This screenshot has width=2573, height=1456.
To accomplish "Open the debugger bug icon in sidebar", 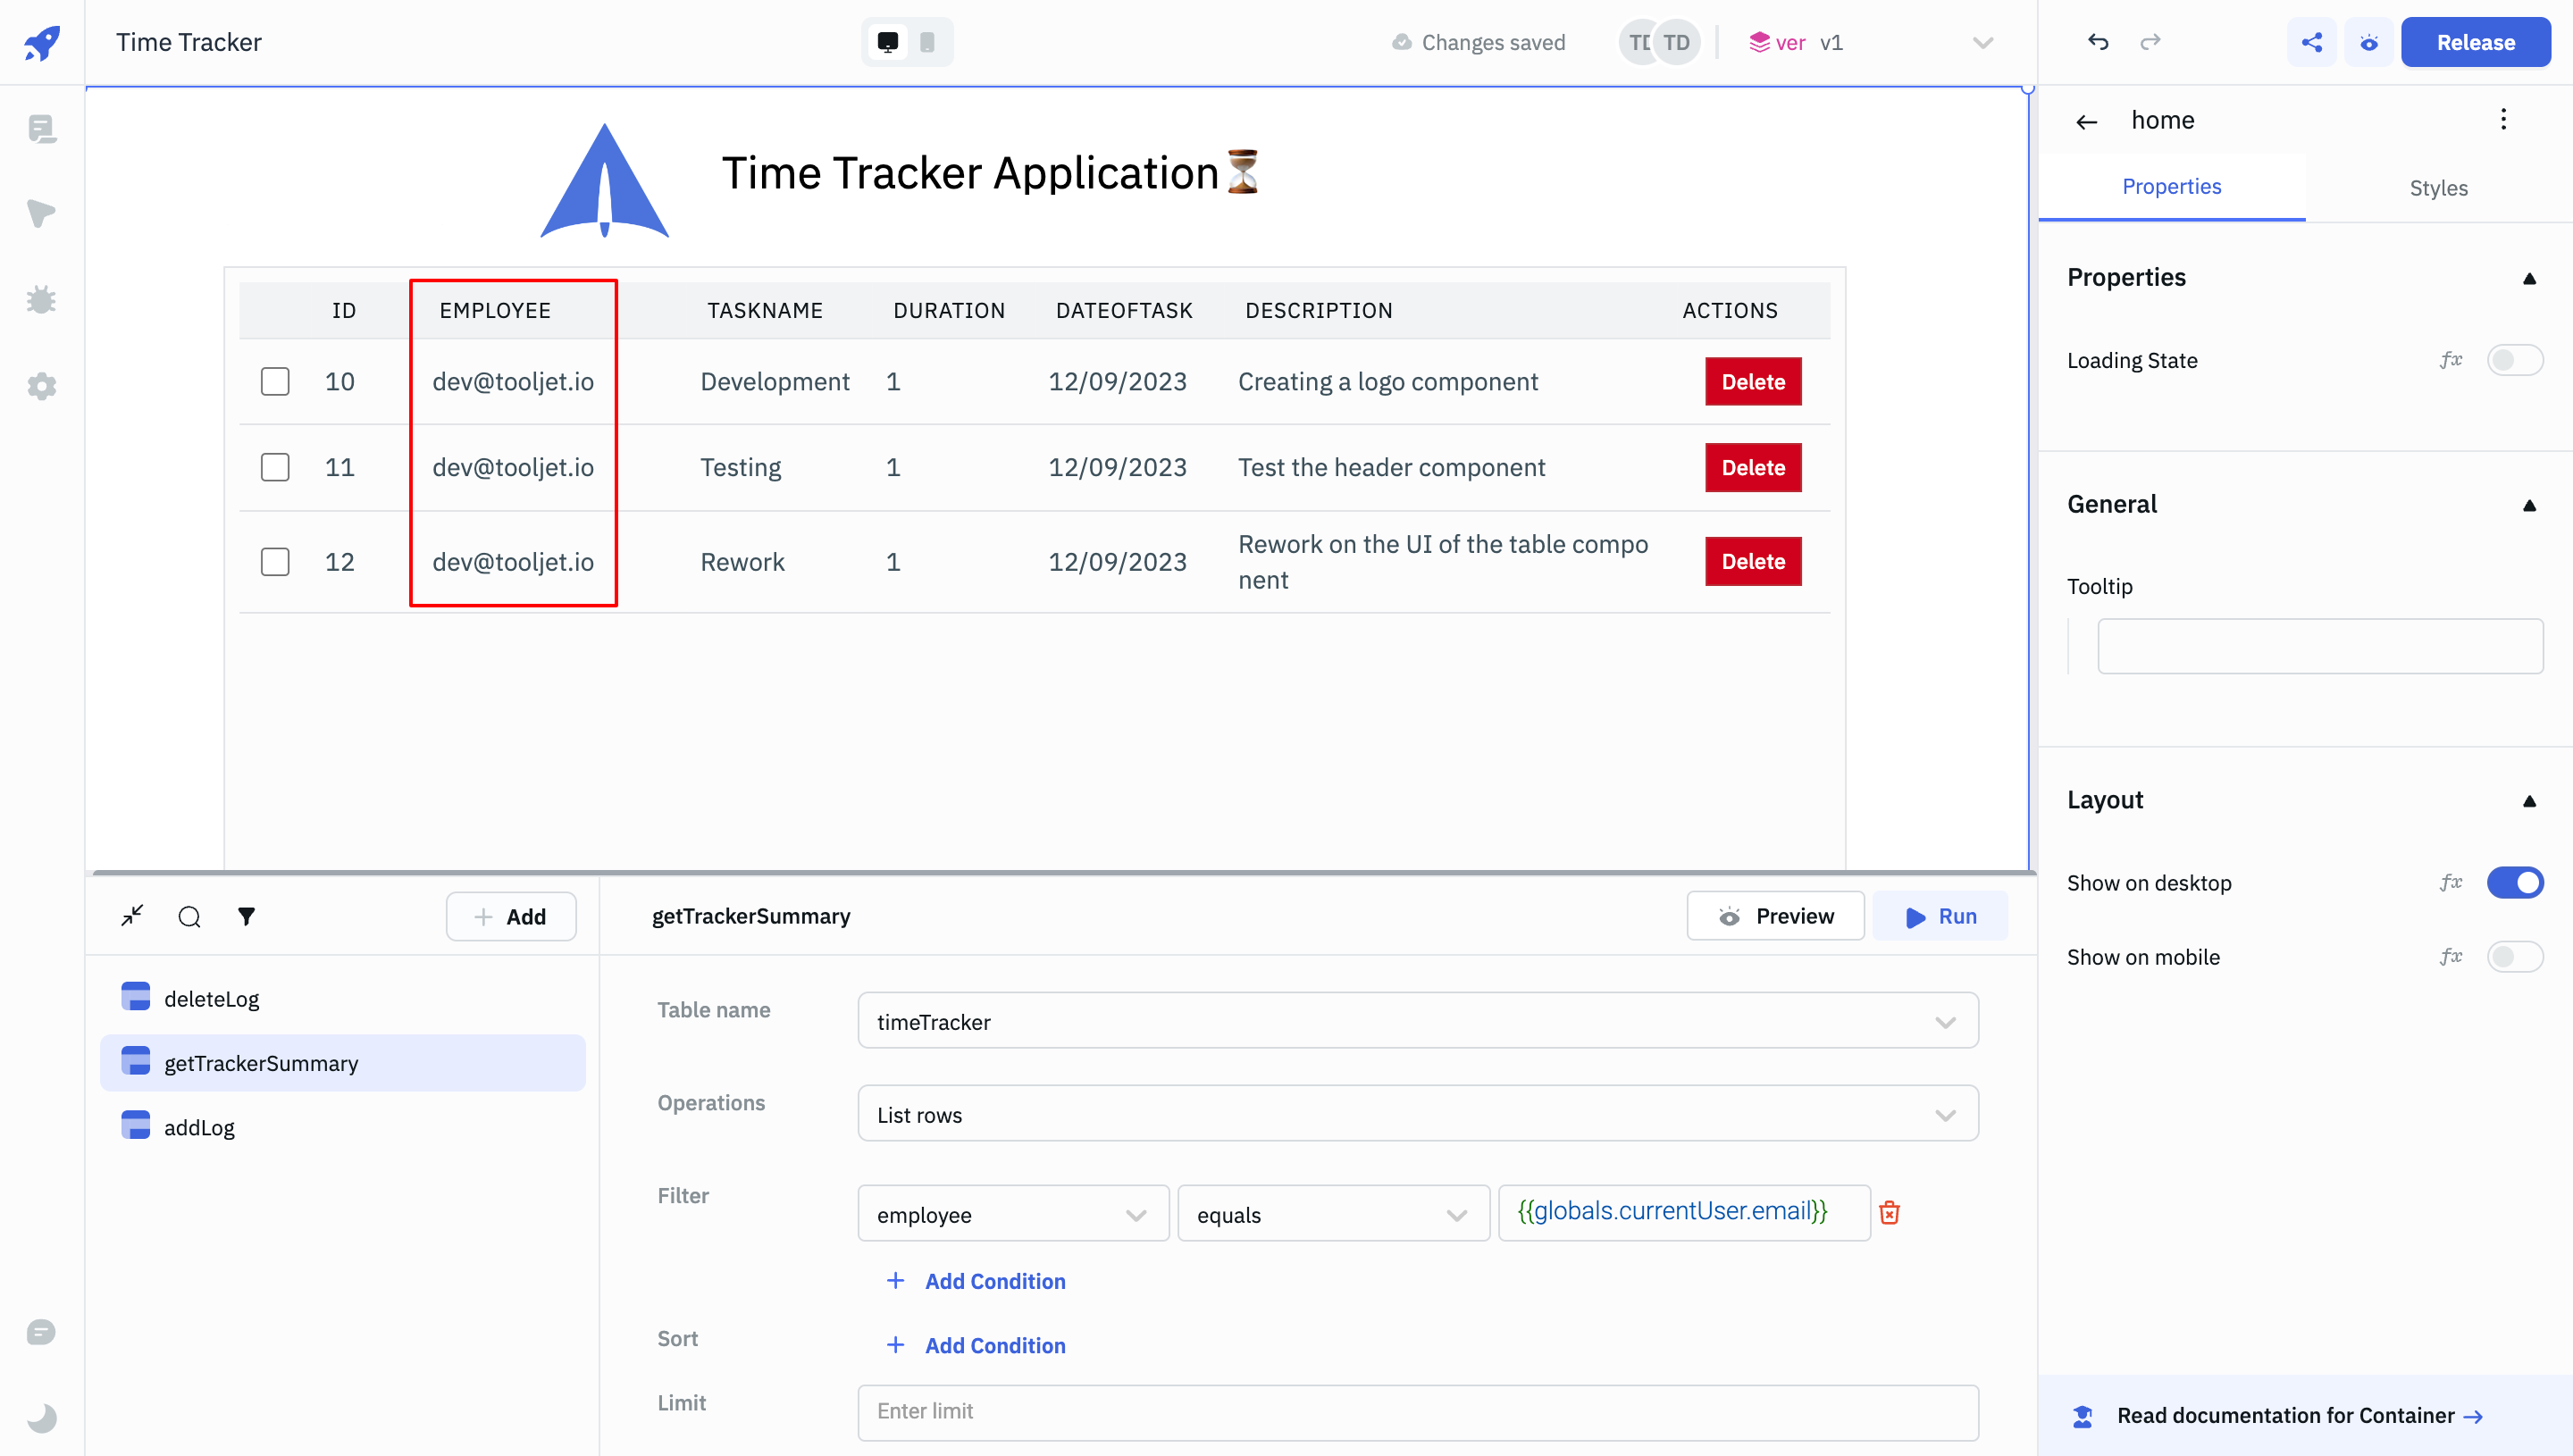I will coord(41,299).
